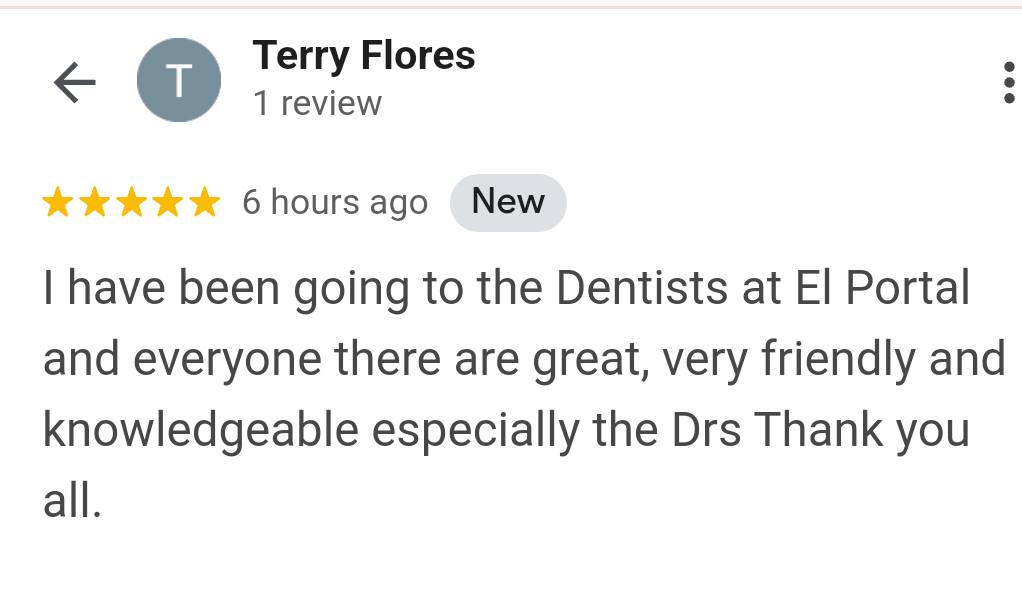Open the Terry Flores reviewer name
This screenshot has height=589, width=1022.
[x=364, y=56]
